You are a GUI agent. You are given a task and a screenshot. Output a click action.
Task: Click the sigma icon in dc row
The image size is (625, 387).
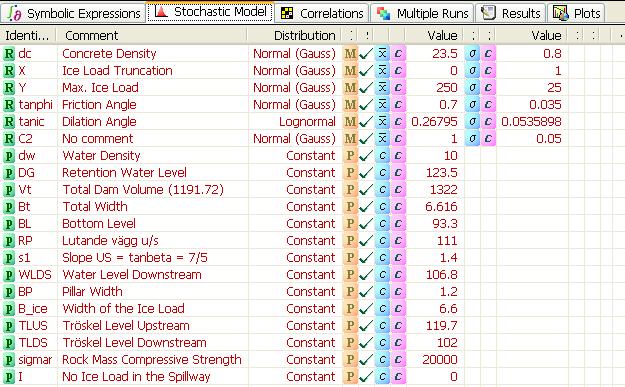[x=472, y=54]
